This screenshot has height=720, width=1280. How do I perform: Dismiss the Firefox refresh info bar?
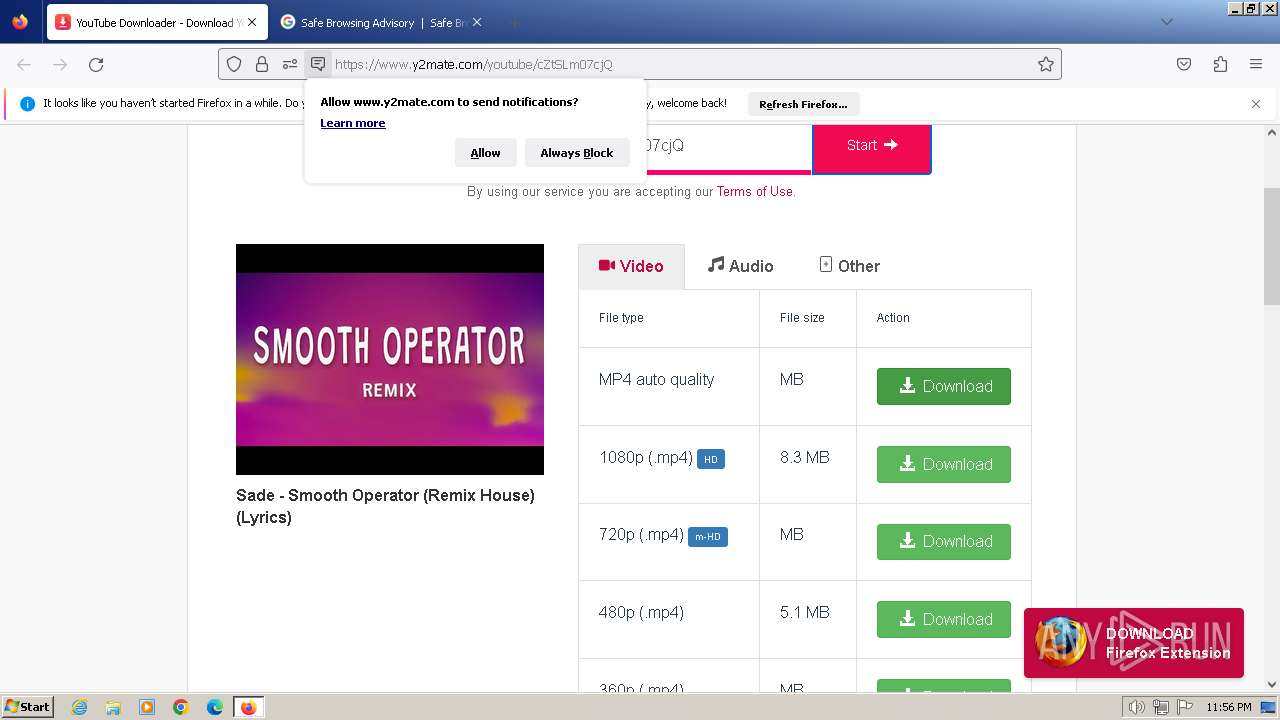coord(1256,104)
